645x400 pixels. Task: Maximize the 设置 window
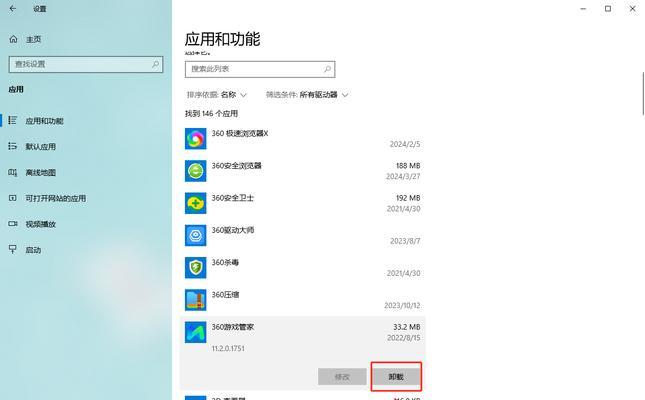coord(608,8)
